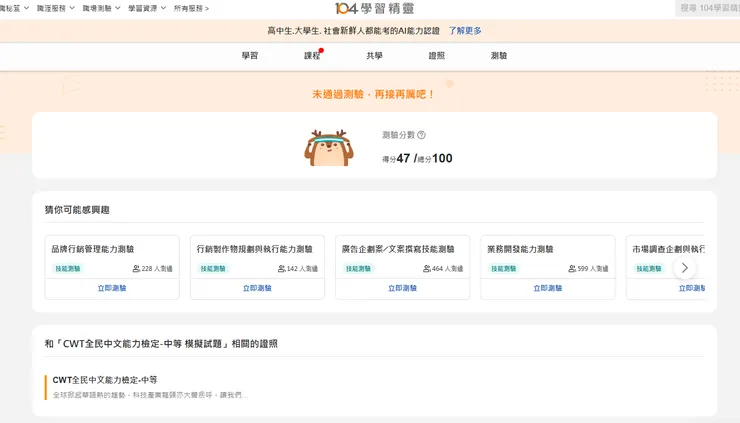740x423 pixels.
Task: Open the score help question-mark icon
Action: [421, 135]
